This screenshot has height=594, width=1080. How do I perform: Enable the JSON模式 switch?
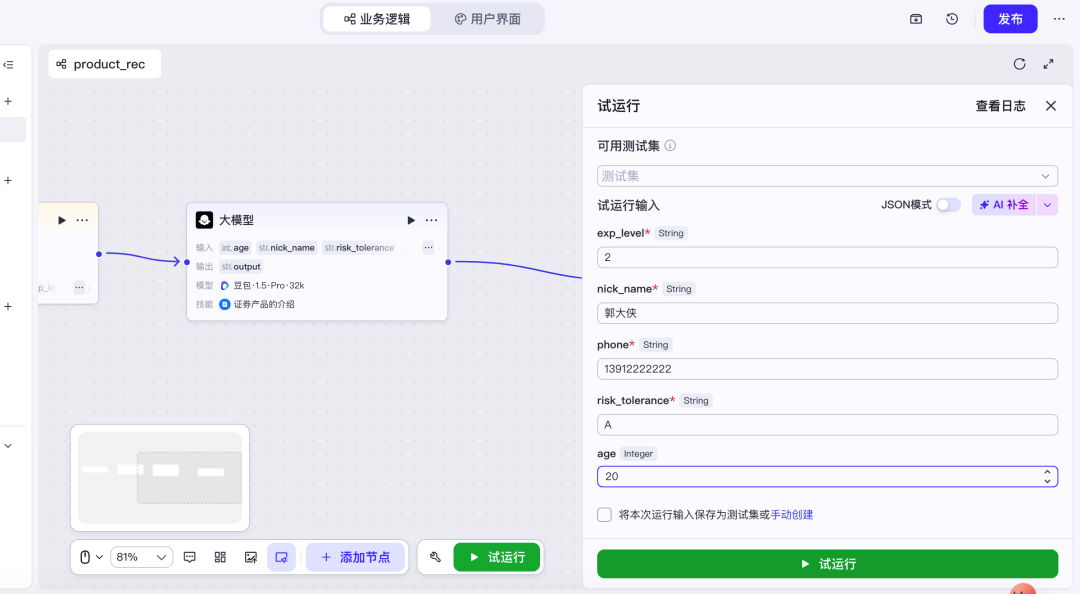coord(948,205)
